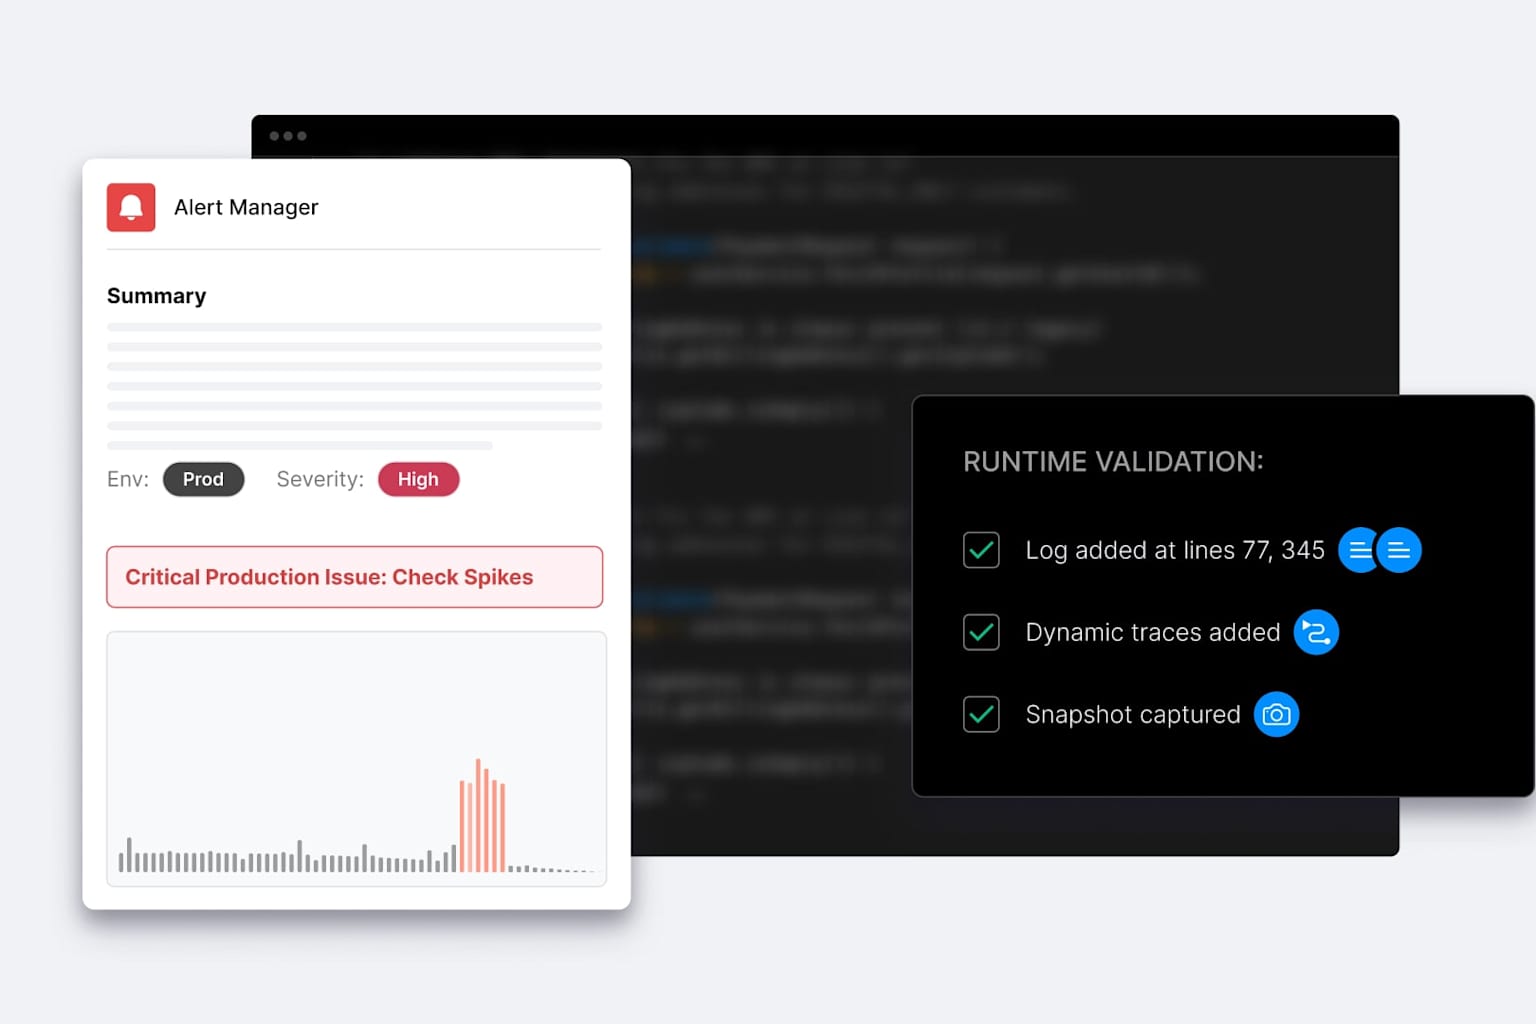This screenshot has width=1536, height=1024.
Task: Click inside the alert summary chart area
Action: tap(356, 758)
